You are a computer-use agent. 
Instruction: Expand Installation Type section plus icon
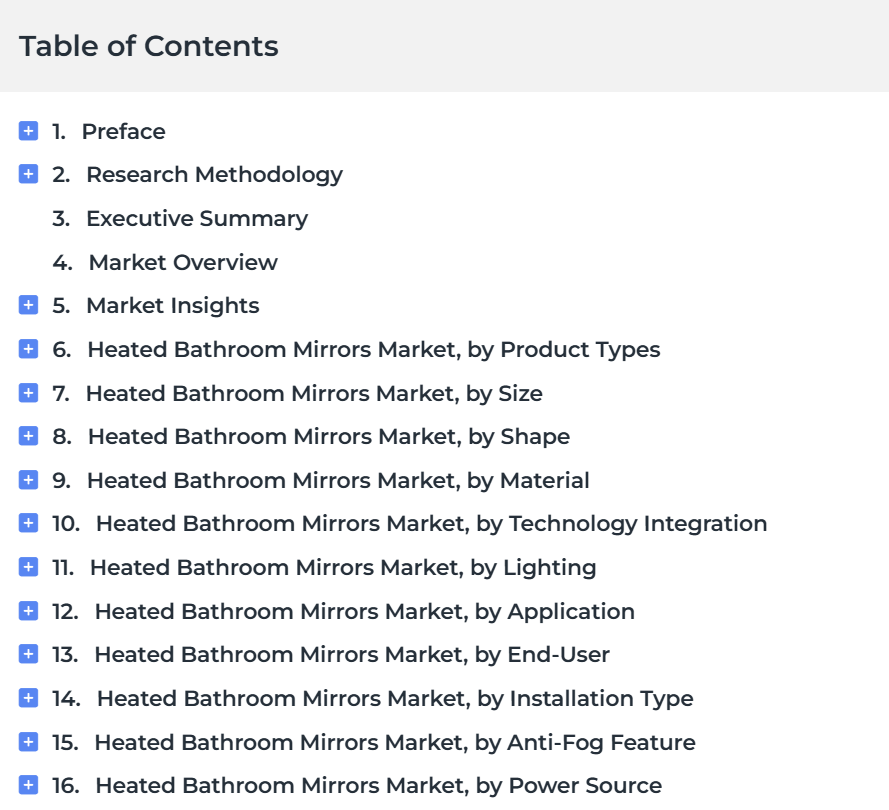click(x=28, y=698)
